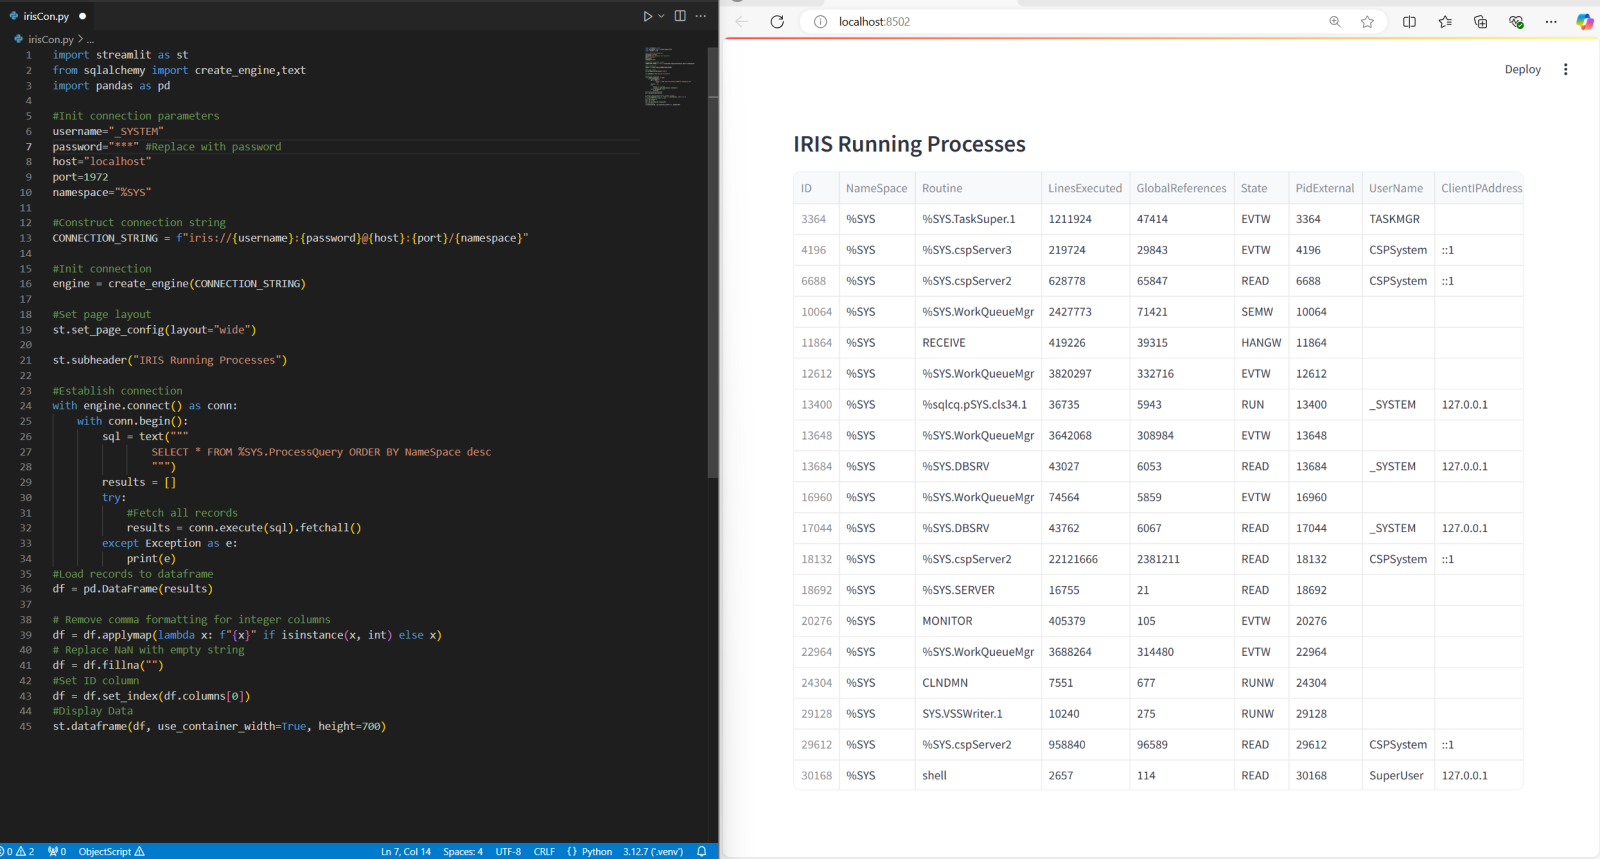Viewport: 1600px width, 859px height.
Task: Select the HANGW state cell
Action: pos(1261,343)
